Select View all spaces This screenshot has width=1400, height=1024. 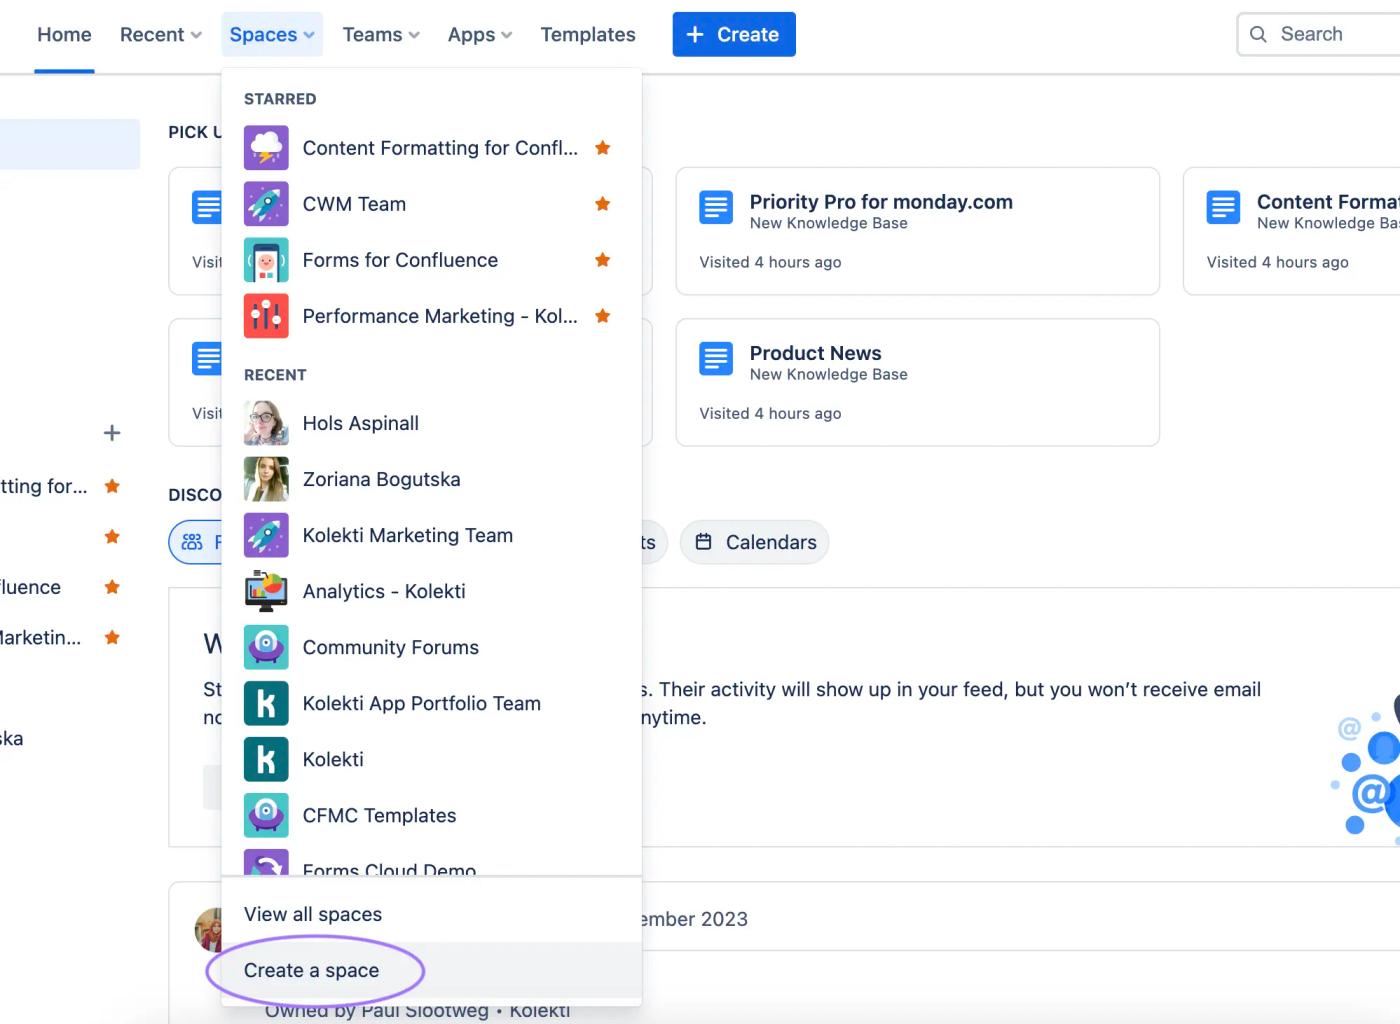pyautogui.click(x=431, y=914)
